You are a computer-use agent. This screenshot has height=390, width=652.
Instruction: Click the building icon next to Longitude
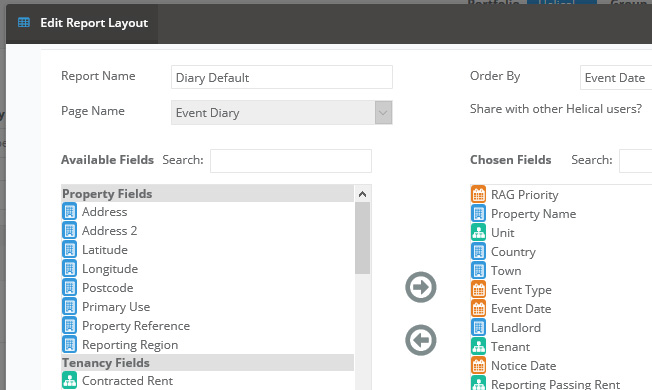pos(69,269)
